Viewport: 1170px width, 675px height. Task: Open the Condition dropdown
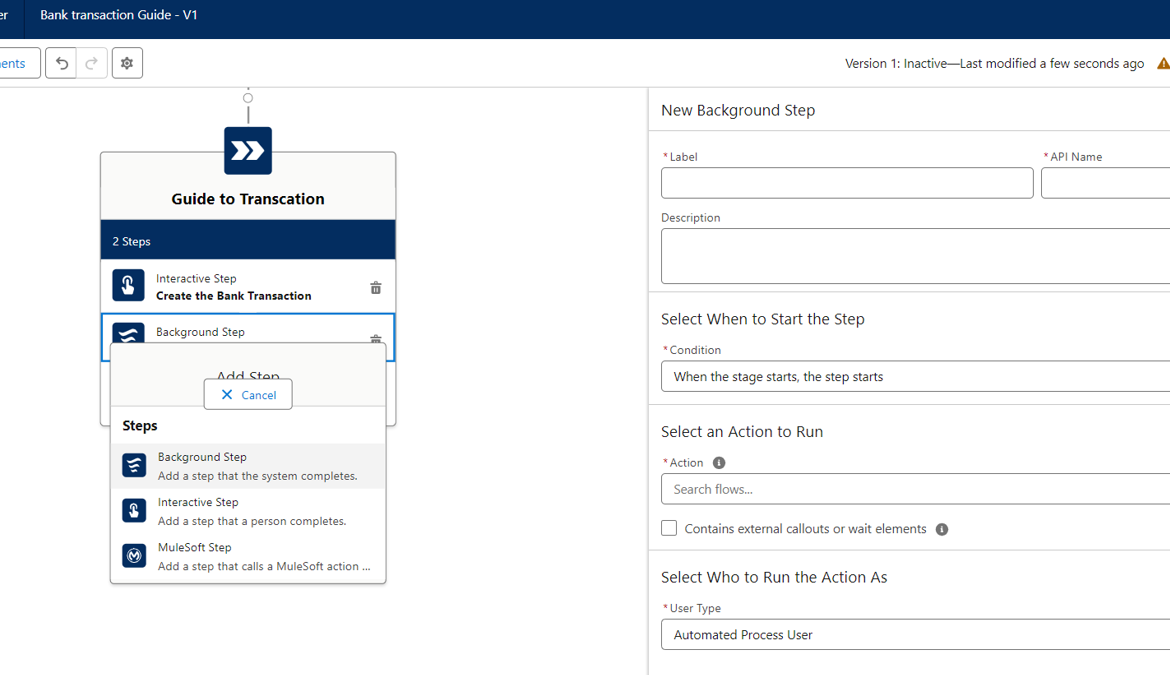coord(916,377)
